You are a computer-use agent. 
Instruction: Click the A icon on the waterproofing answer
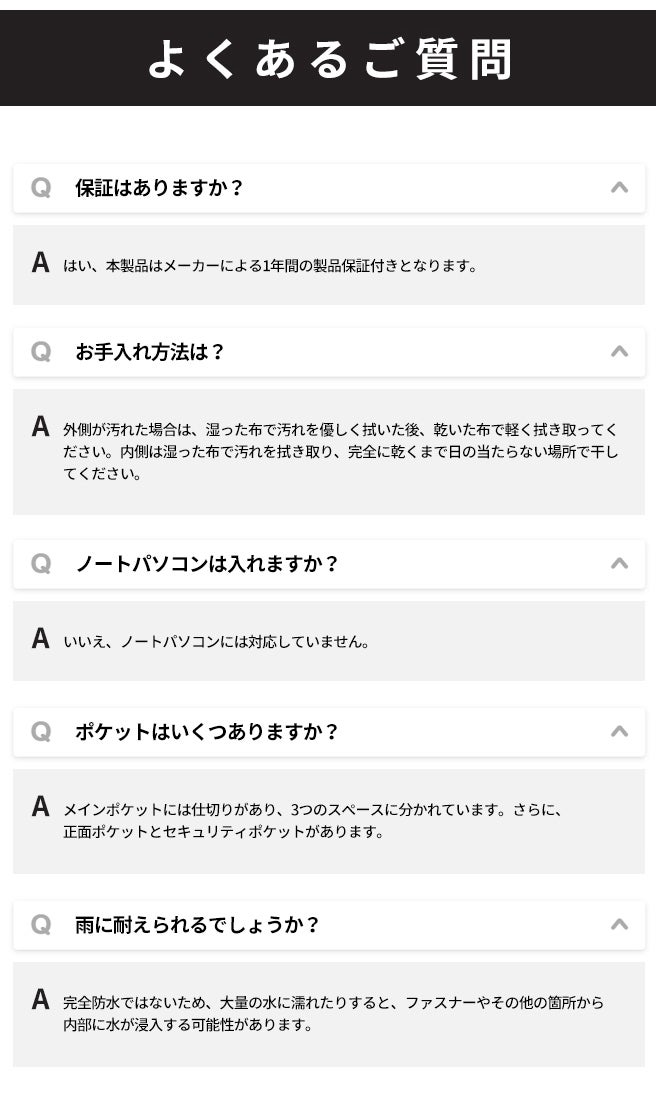(x=41, y=999)
